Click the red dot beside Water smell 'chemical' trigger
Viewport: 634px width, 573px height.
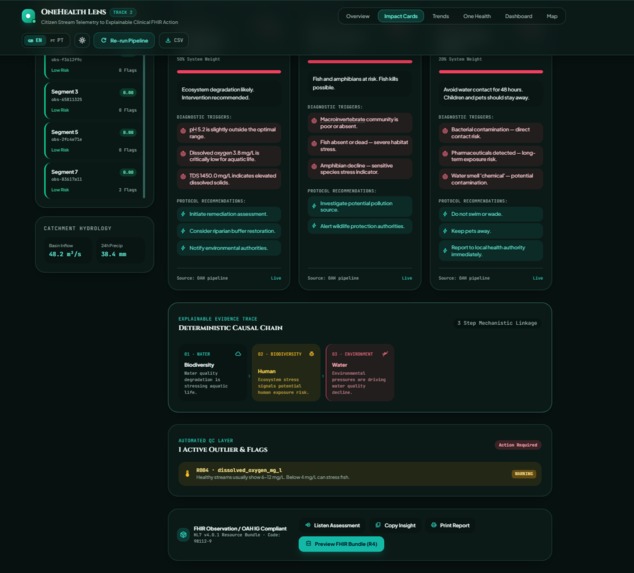tap(445, 176)
